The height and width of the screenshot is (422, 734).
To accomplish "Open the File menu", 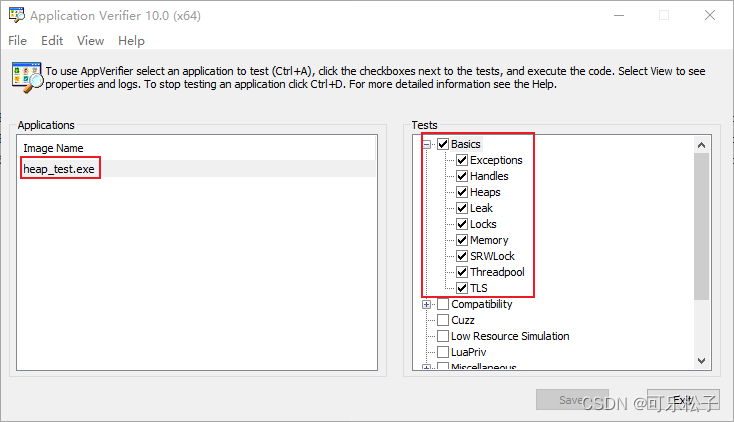I will pyautogui.click(x=17, y=41).
